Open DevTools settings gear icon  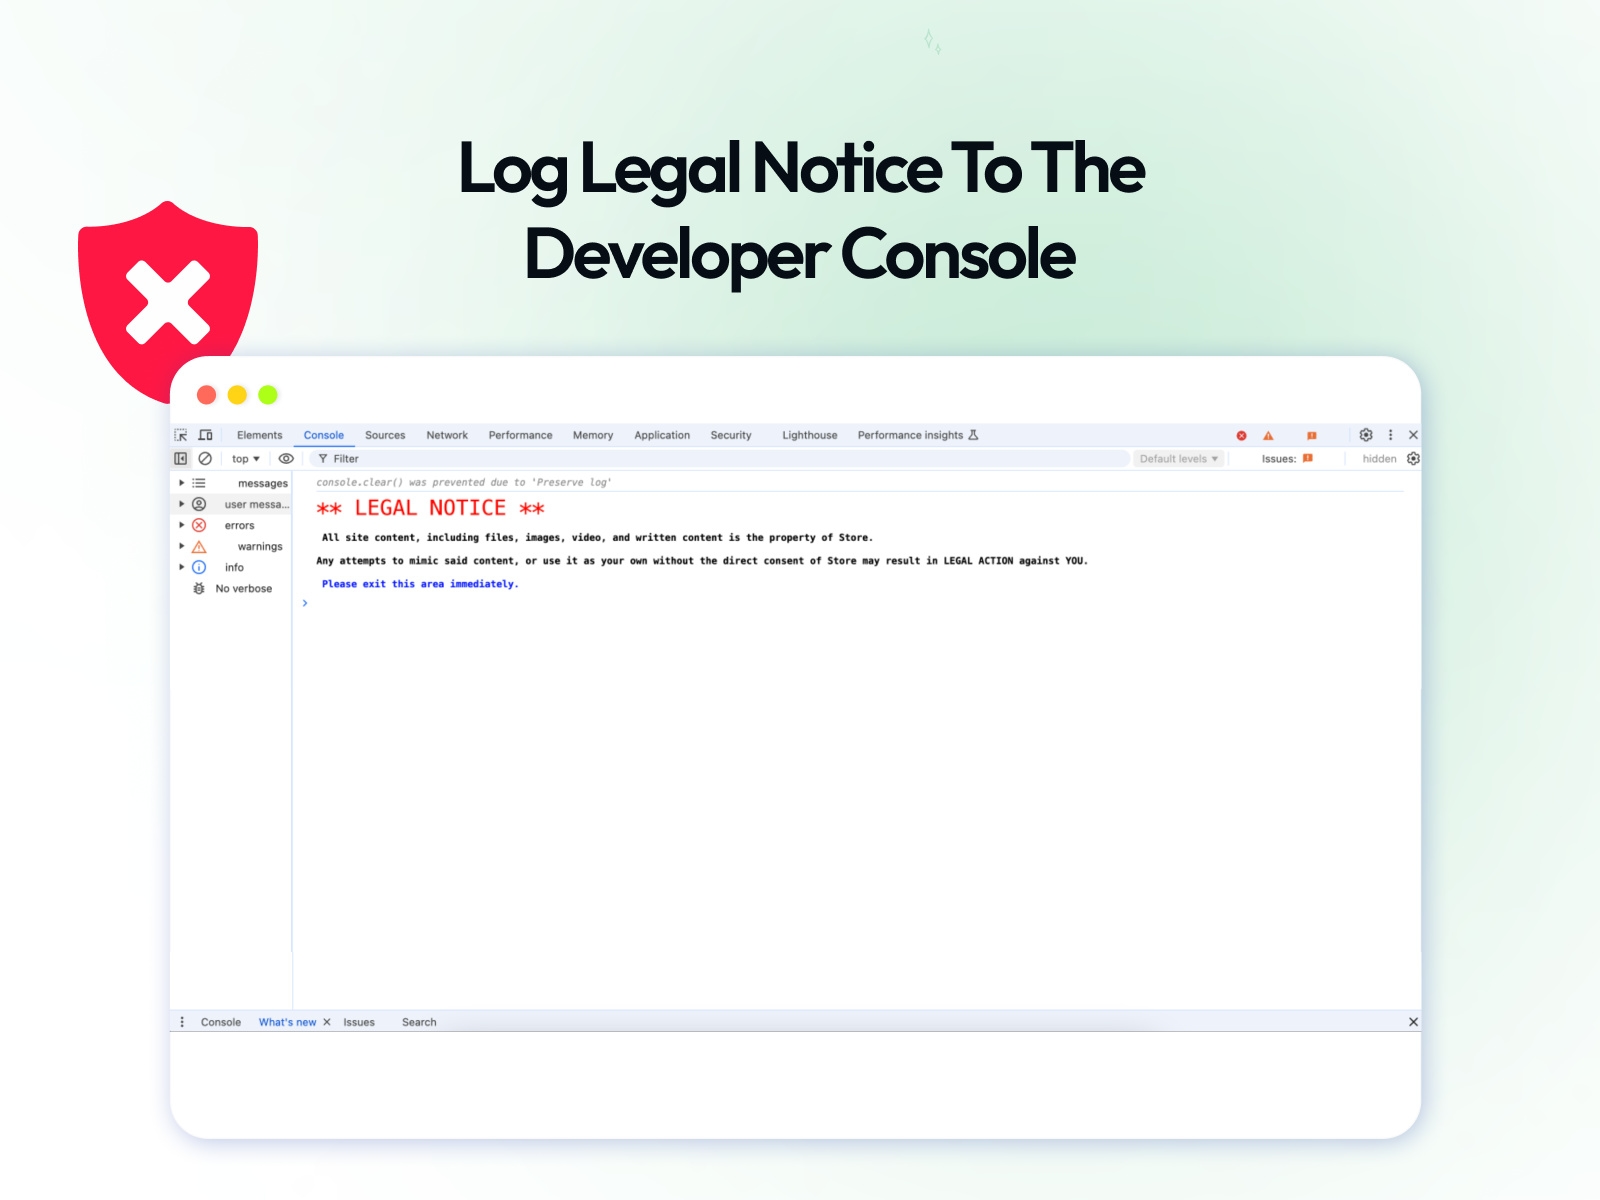1366,434
